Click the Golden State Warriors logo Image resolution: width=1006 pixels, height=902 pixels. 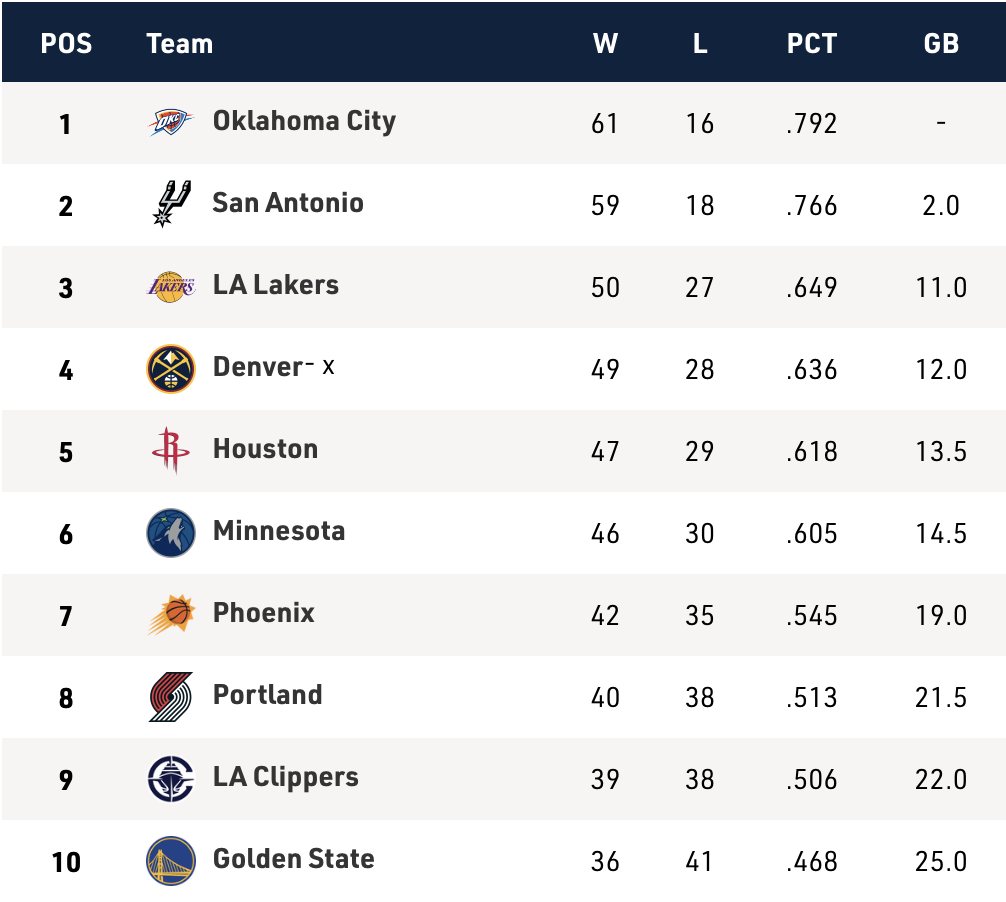[170, 860]
